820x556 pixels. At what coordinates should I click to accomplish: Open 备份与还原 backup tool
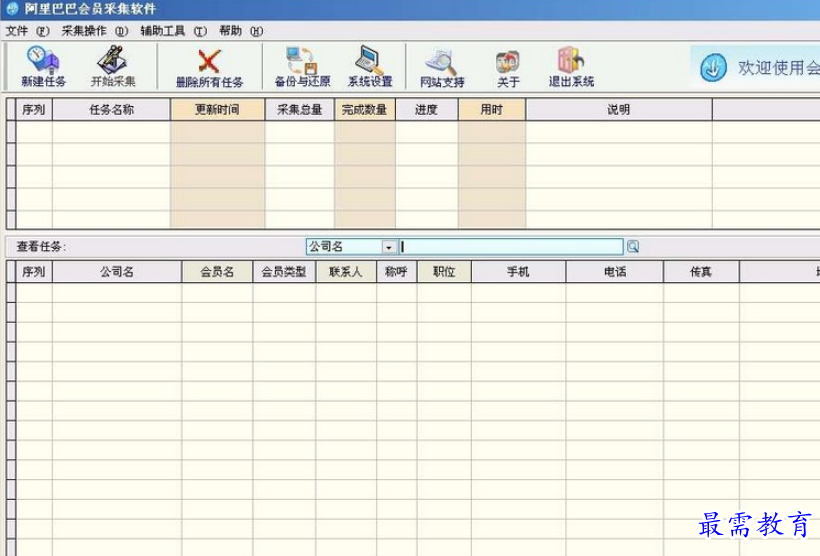point(302,66)
